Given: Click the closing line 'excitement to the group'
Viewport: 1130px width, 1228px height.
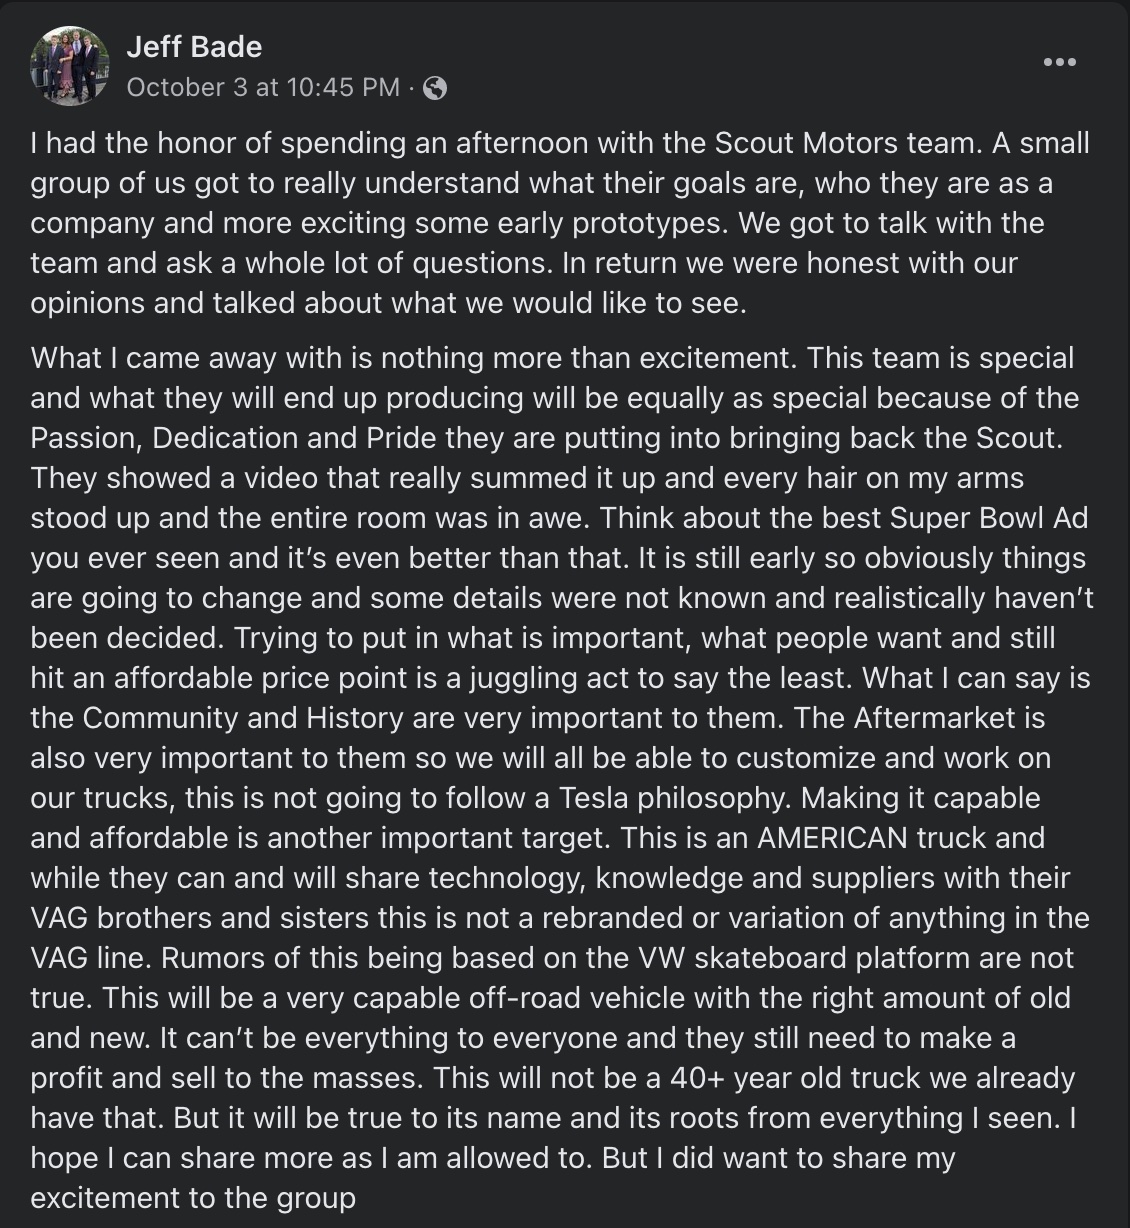Looking at the screenshot, I should [193, 1198].
